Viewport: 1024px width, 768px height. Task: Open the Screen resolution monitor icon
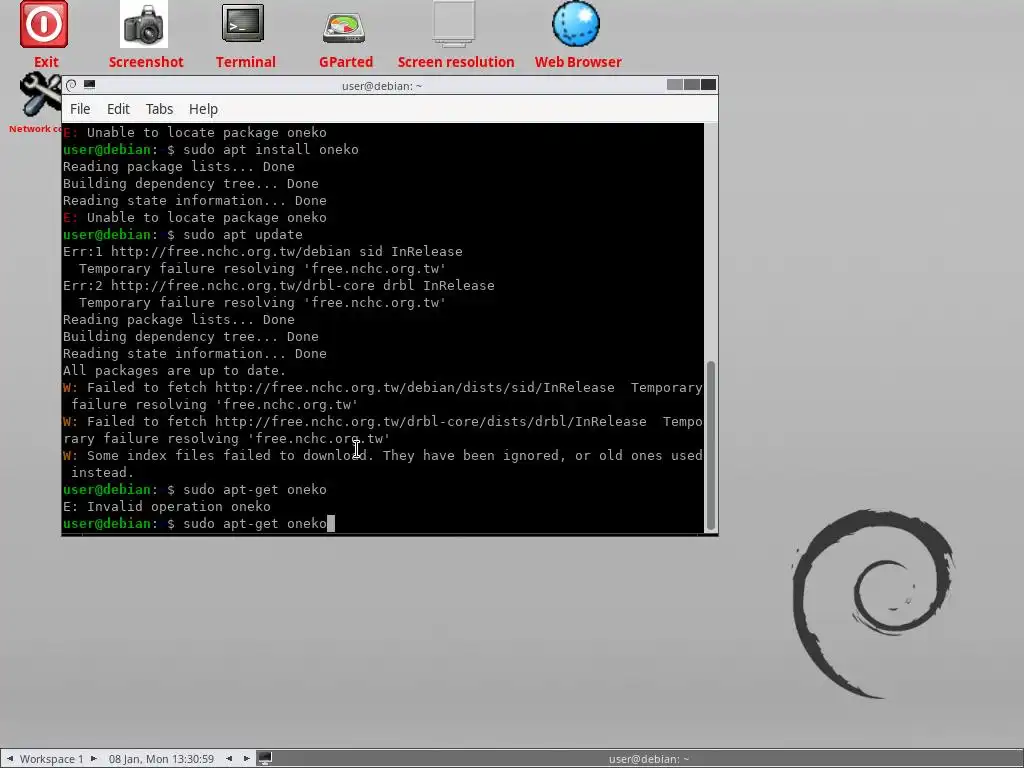point(454,24)
